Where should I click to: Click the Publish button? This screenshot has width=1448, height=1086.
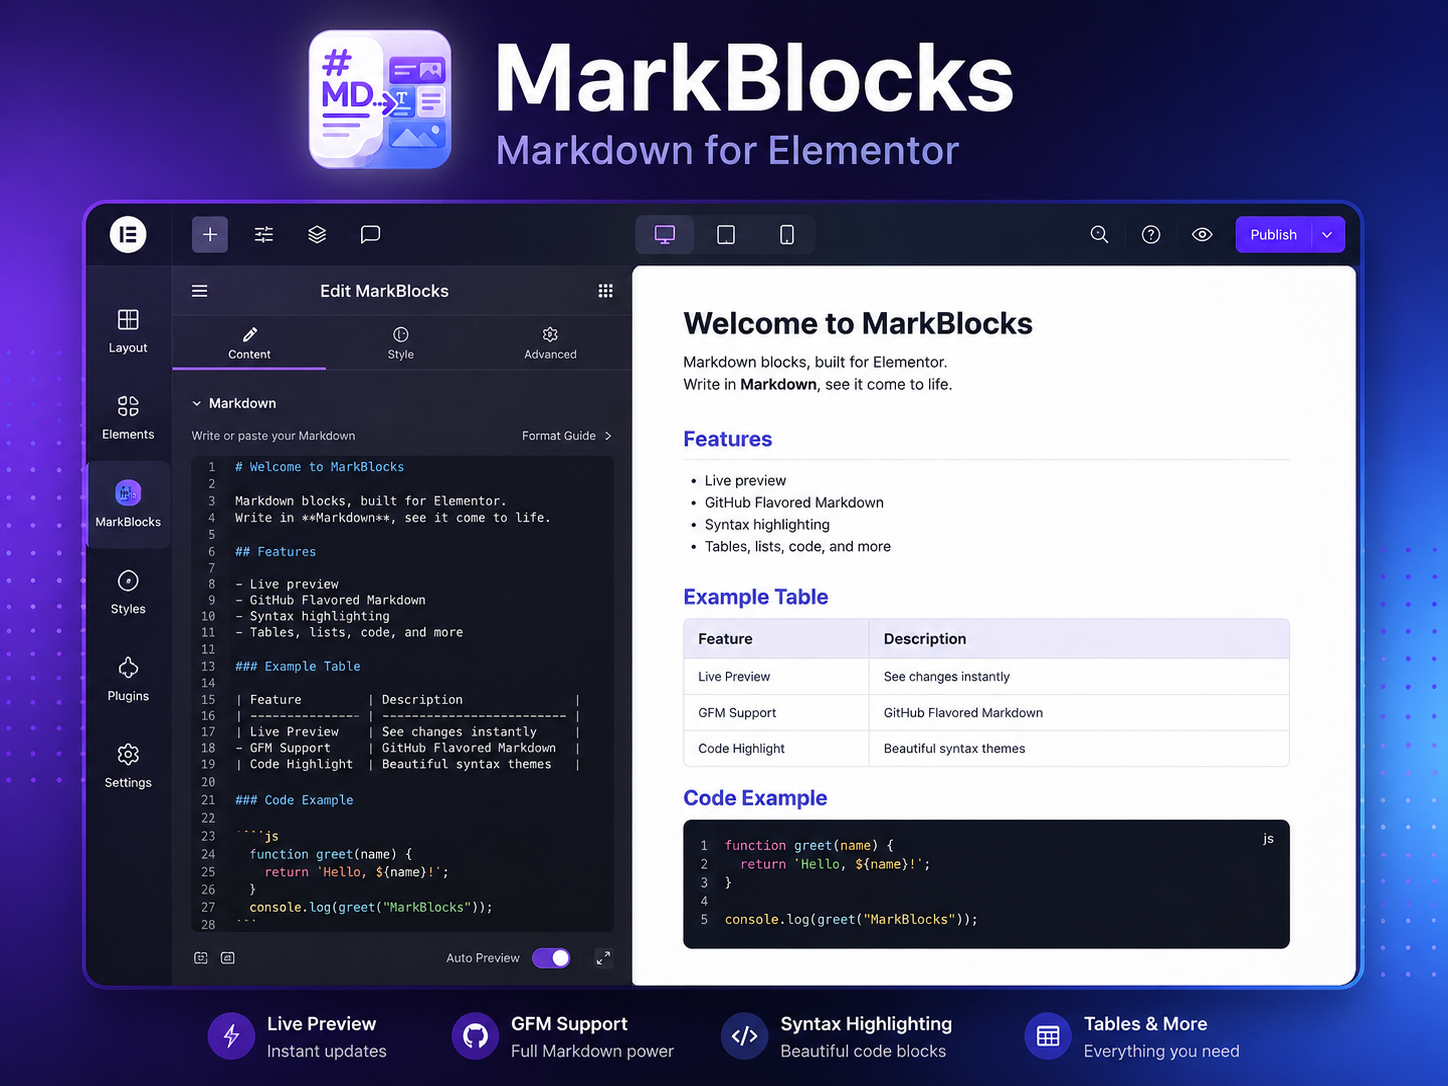click(x=1273, y=235)
